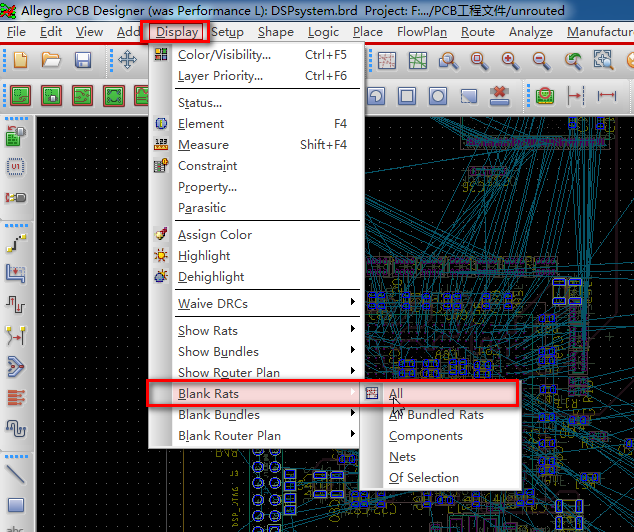
Task: Select the Move four-arrow tool
Action: coord(127,61)
